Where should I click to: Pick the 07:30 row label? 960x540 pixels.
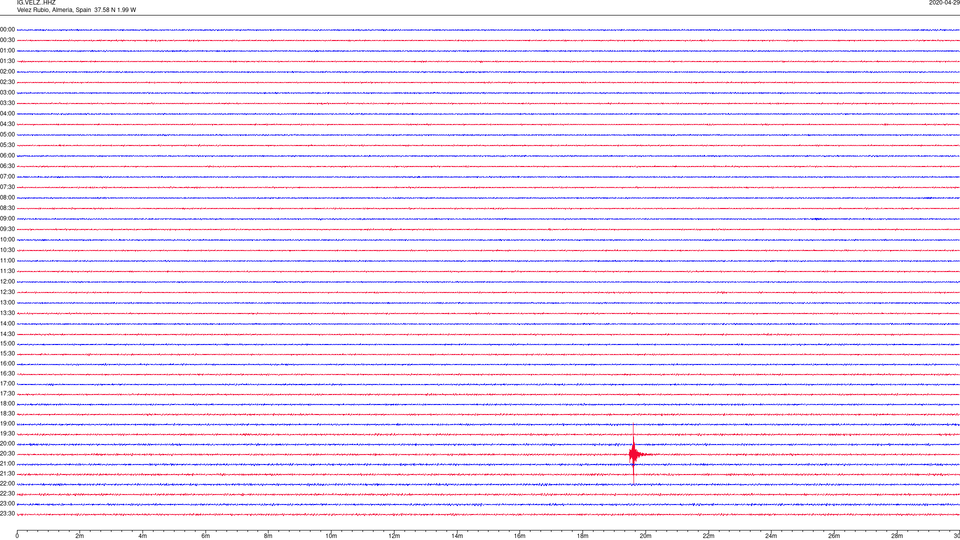click(x=7, y=187)
